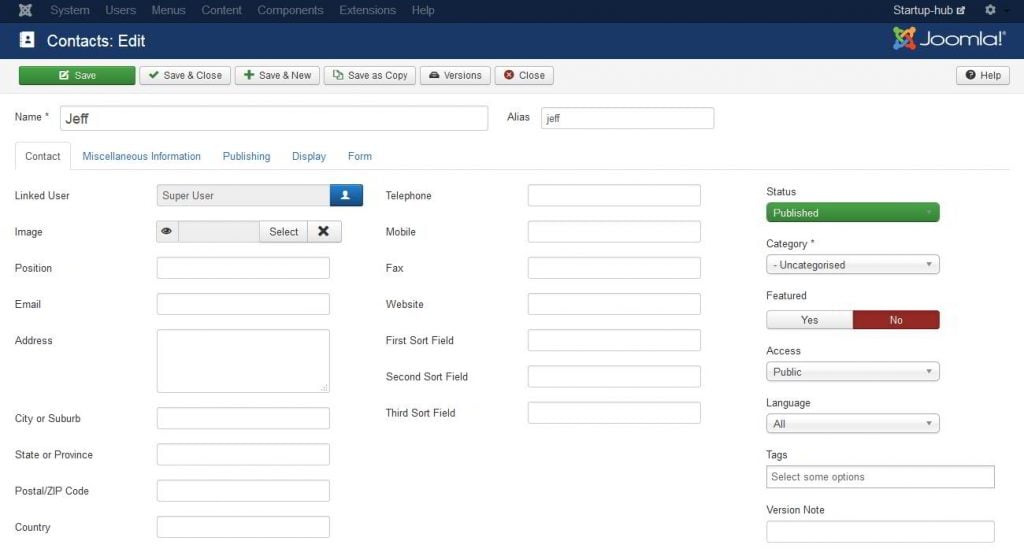Click into the Email input field
The height and width of the screenshot is (556, 1024).
[243, 304]
